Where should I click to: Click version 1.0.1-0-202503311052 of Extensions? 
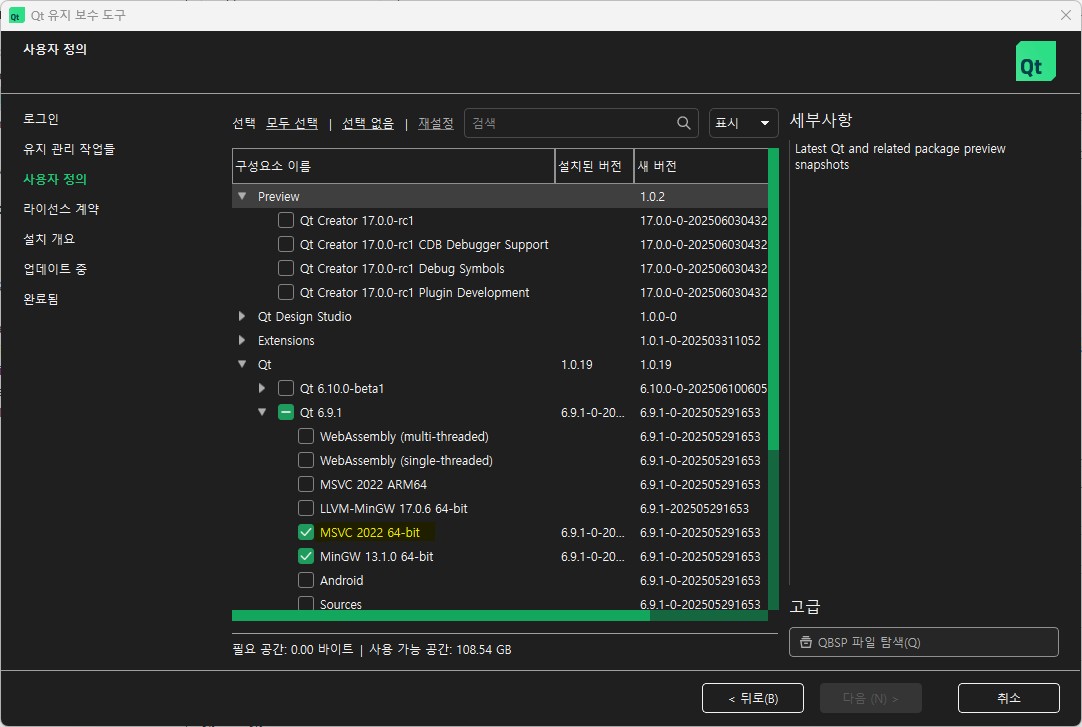[700, 341]
